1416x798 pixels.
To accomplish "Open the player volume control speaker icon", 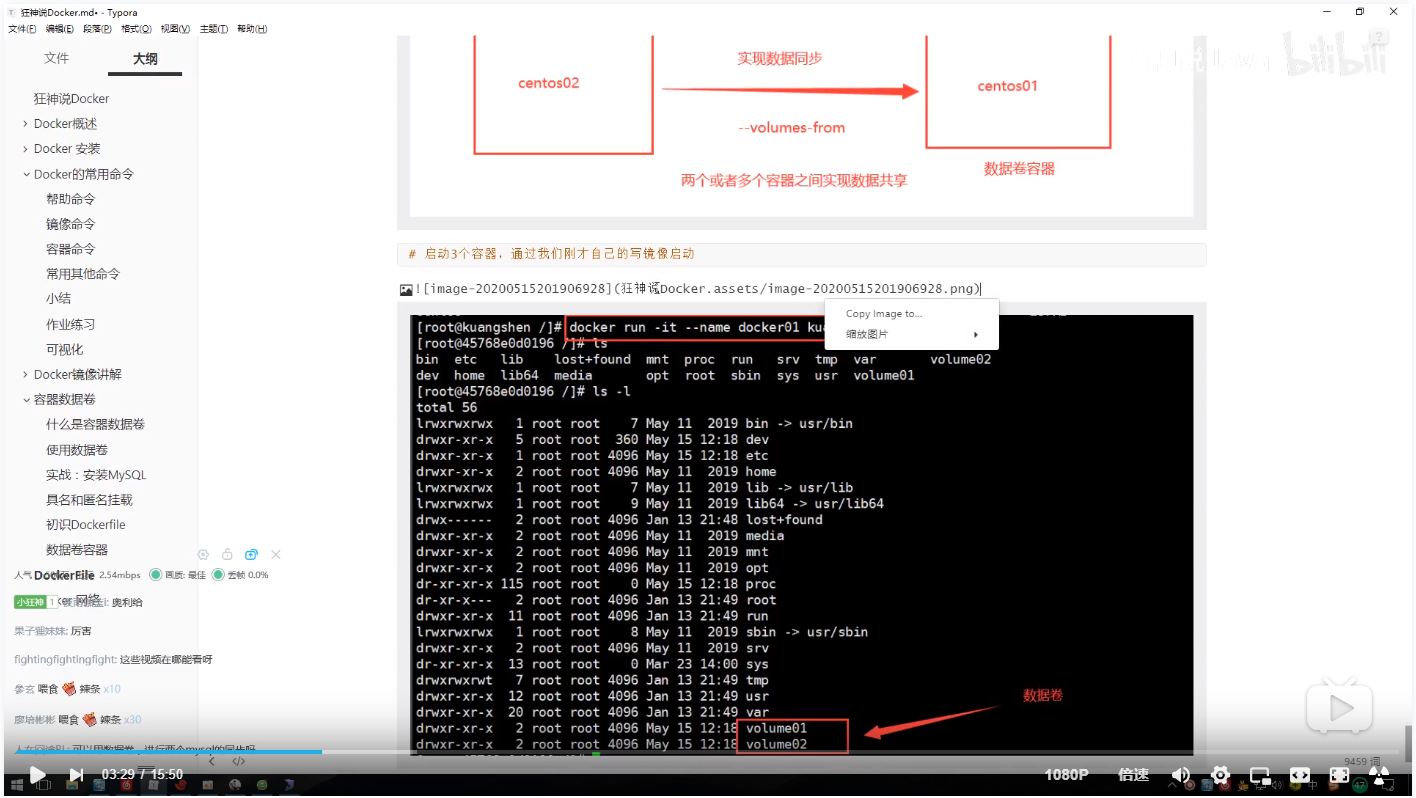I will 1181,775.
